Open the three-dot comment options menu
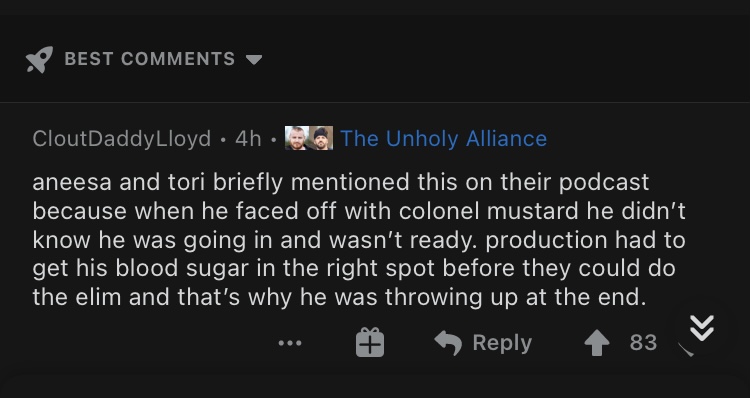 point(290,343)
